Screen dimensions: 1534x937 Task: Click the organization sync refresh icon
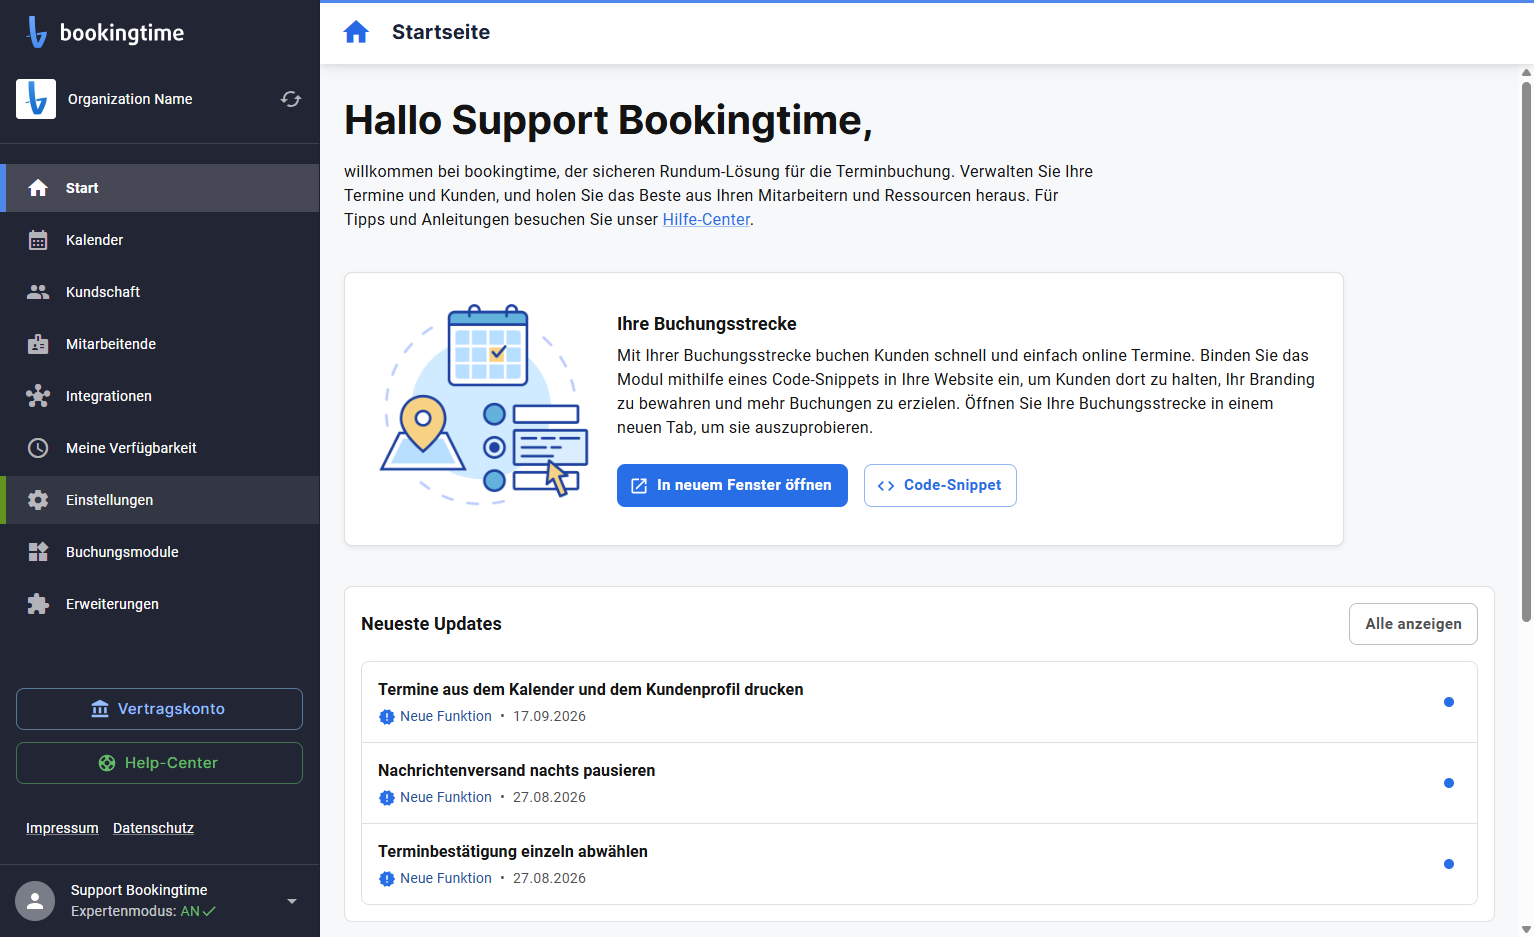[291, 99]
